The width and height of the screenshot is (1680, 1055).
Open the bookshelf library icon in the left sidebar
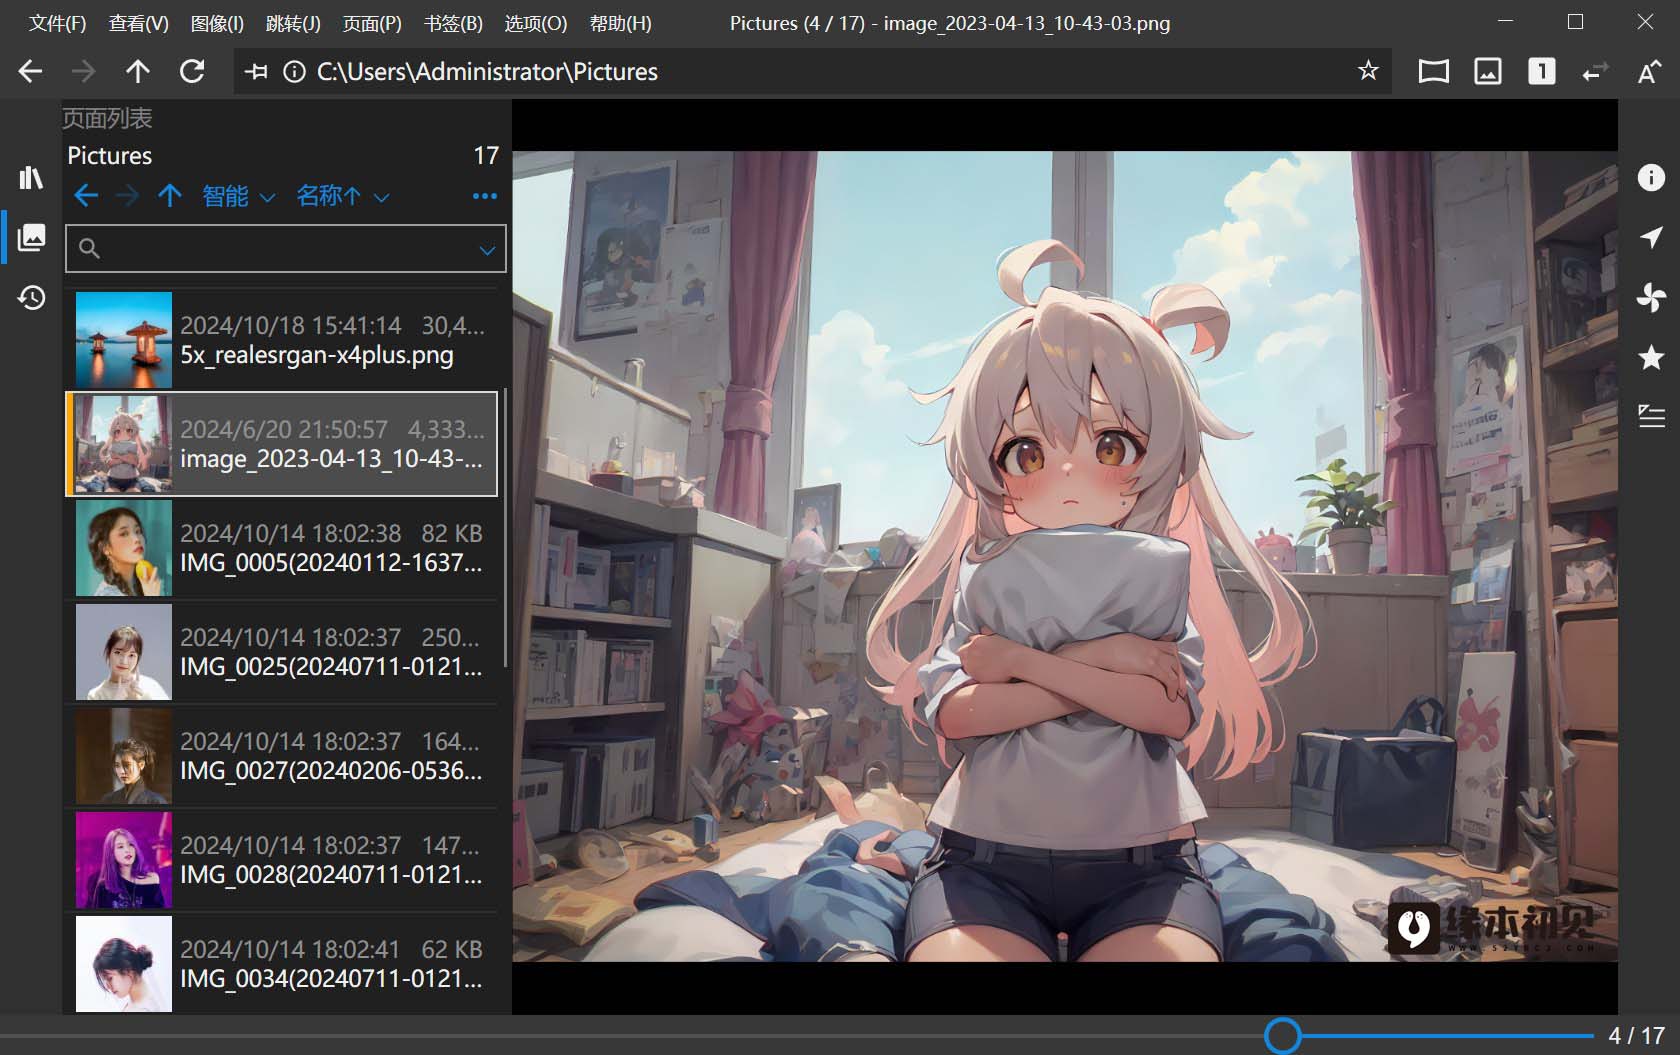coord(31,178)
